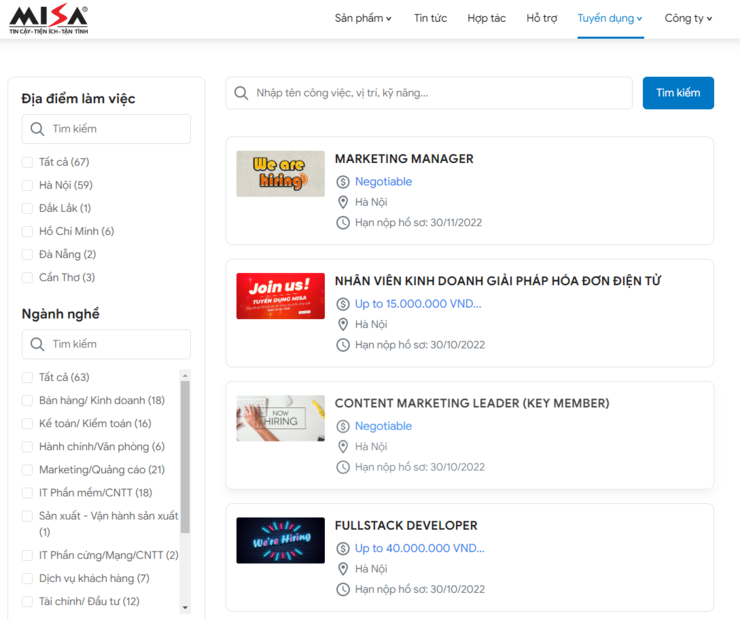Check Hành chính/Văn phòng (6) filter

(27, 447)
